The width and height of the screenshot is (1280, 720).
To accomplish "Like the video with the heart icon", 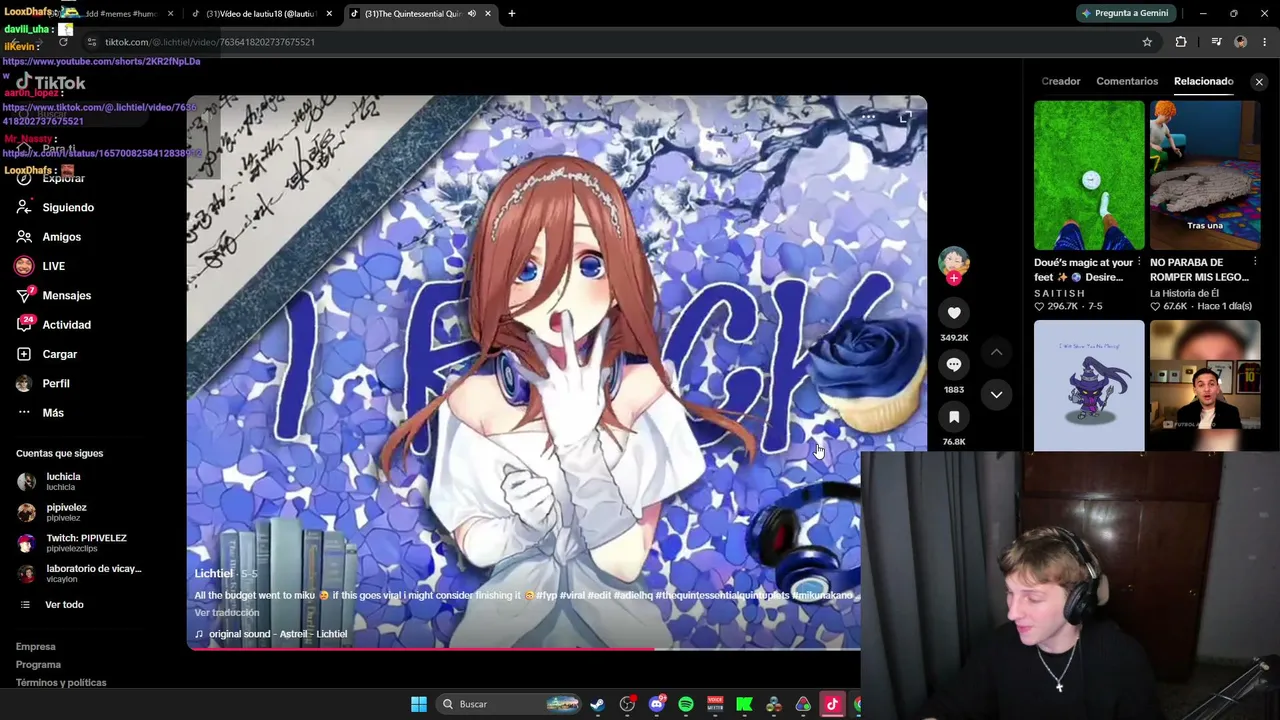I will pyautogui.click(x=954, y=313).
